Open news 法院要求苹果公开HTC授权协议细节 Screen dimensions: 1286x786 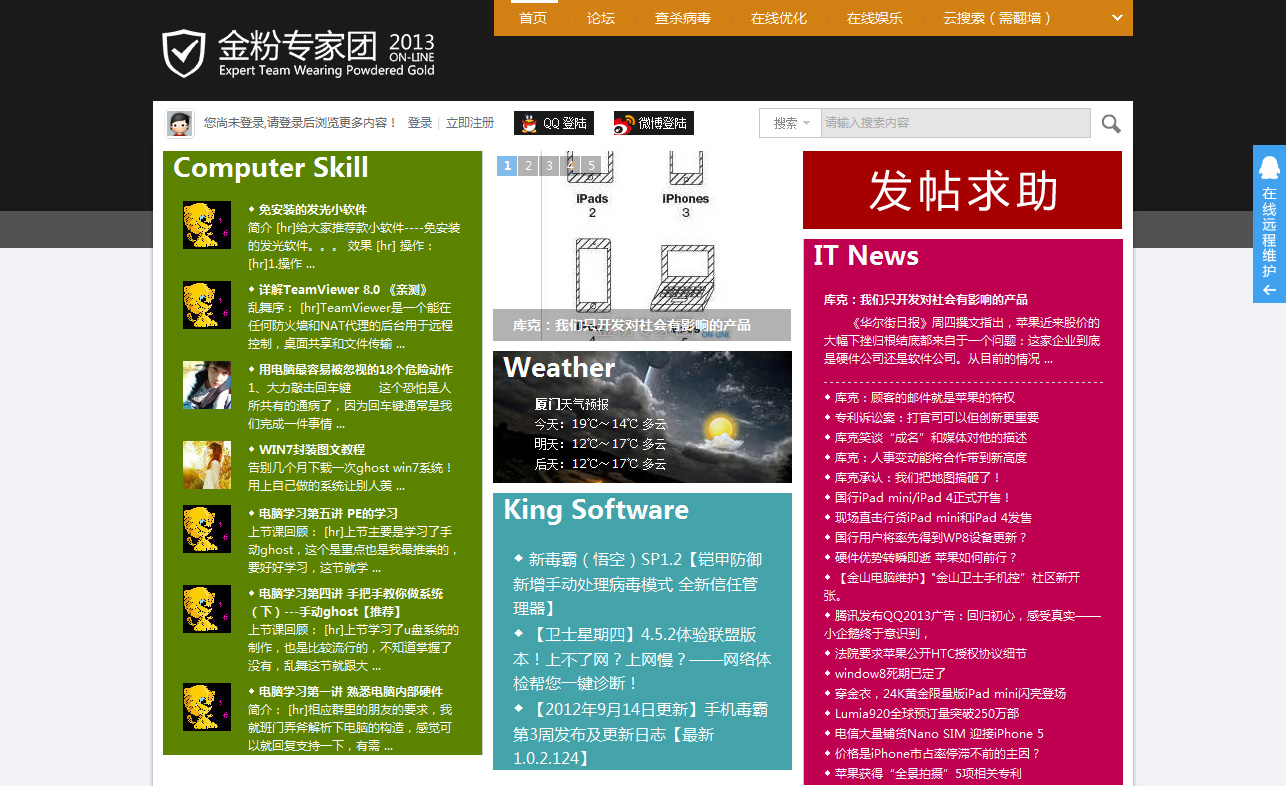(x=931, y=654)
